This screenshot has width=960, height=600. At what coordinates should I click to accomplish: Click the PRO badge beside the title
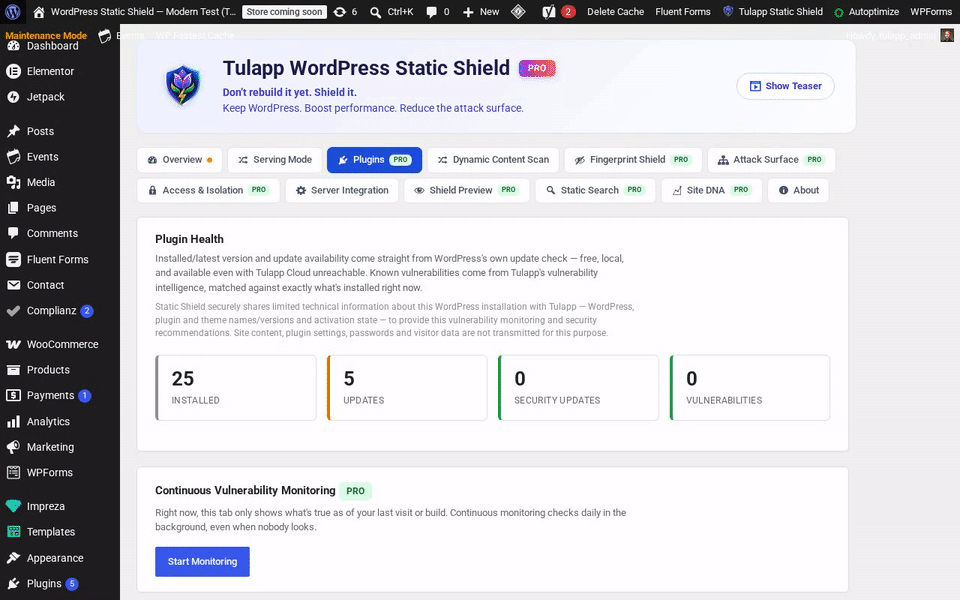537,68
